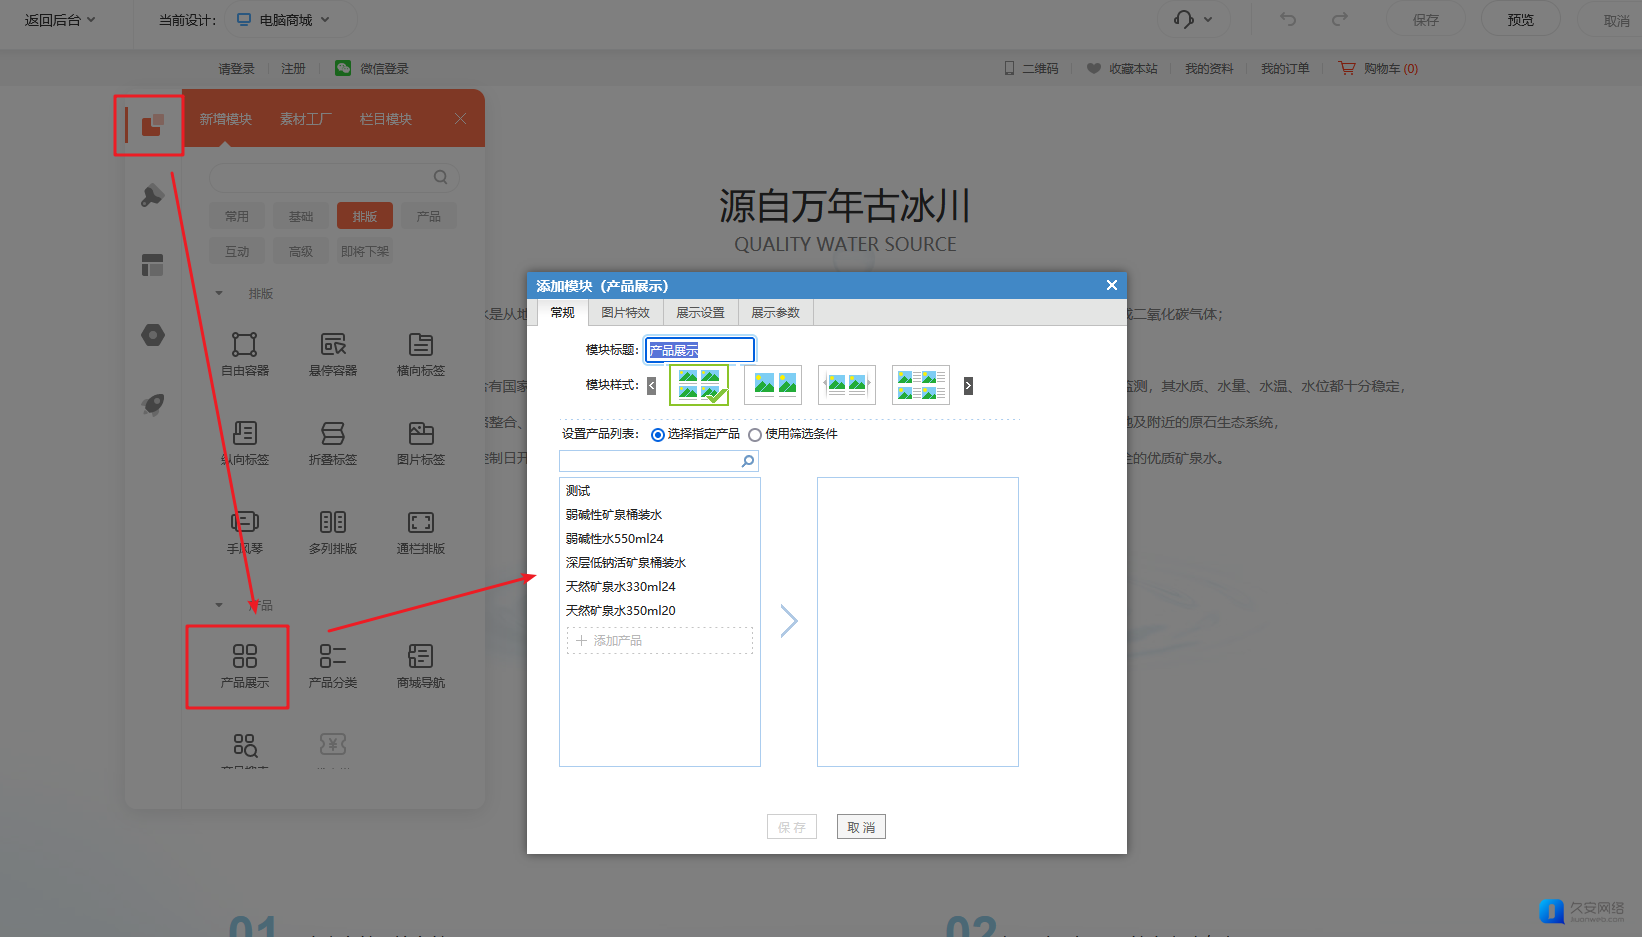
Task: Expand the 返回后台 dropdown menu
Action: point(60,20)
